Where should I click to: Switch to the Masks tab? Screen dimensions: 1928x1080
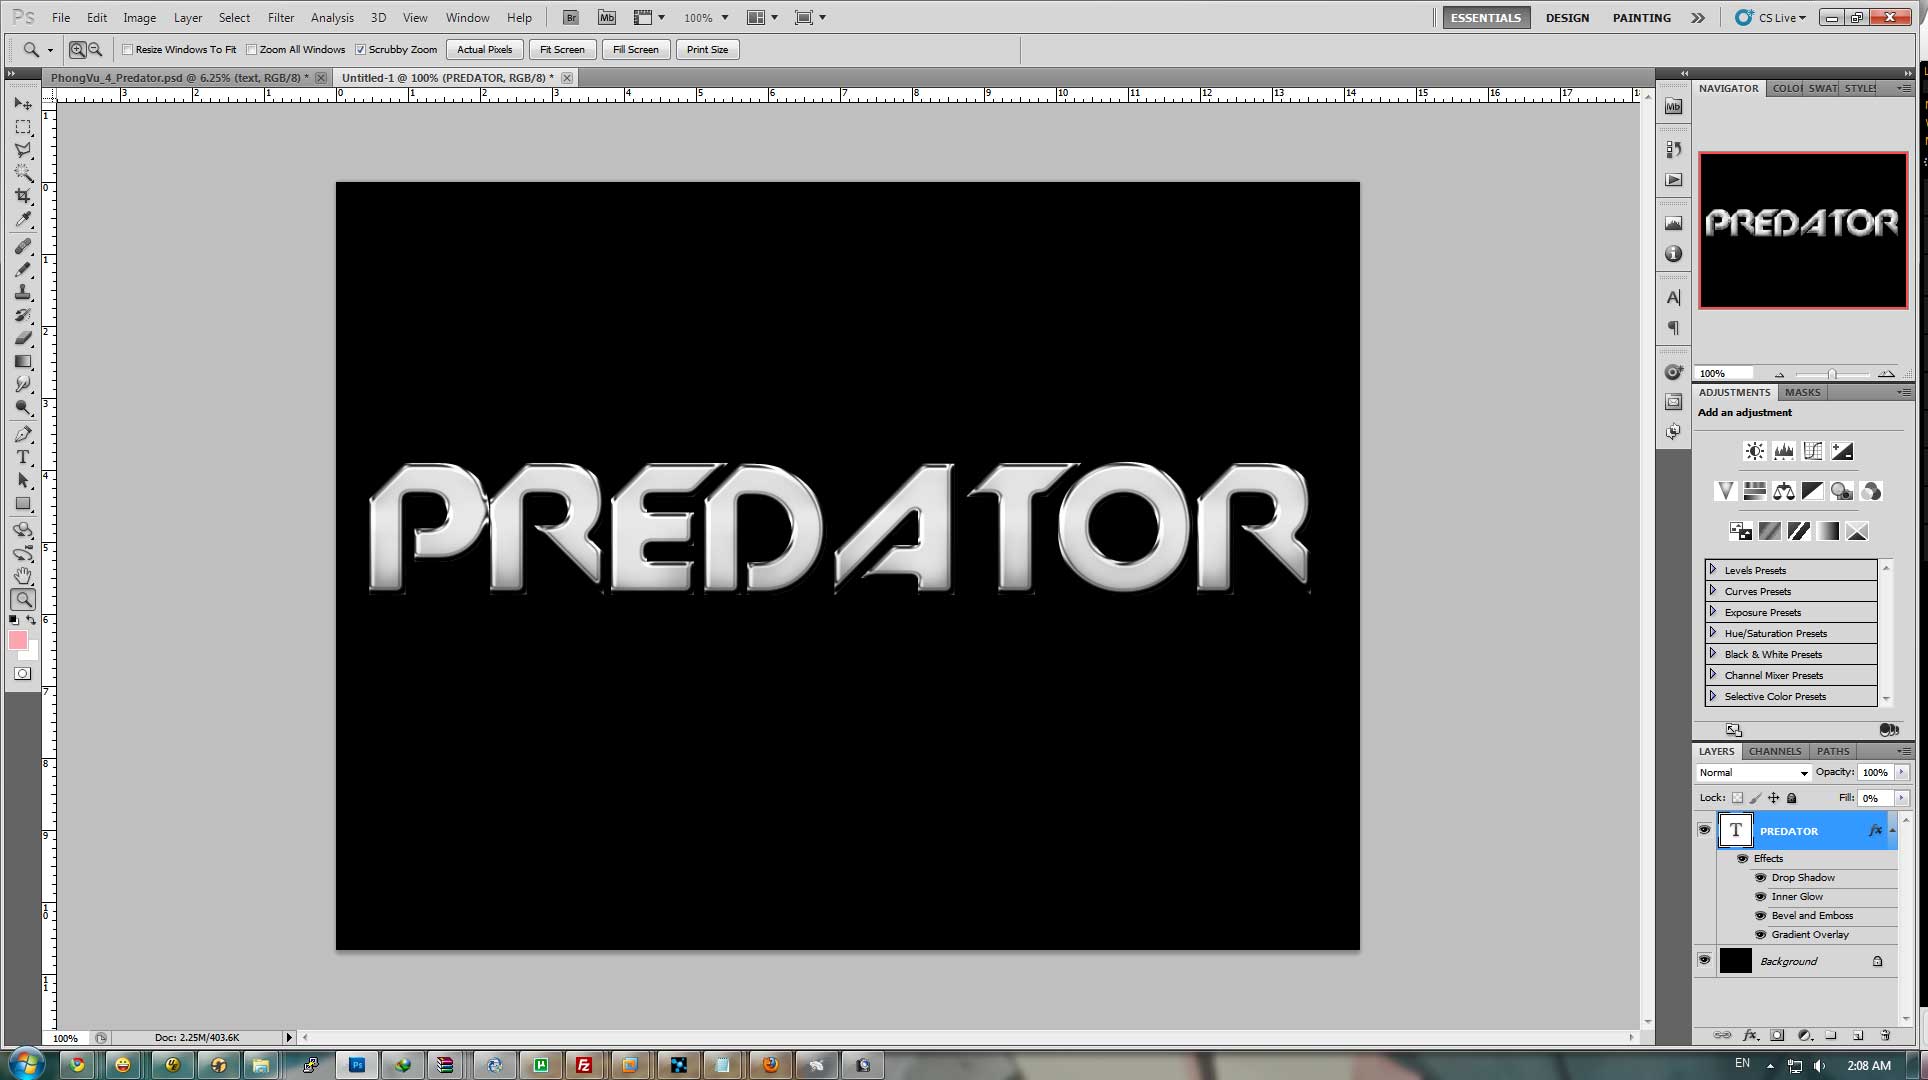click(1803, 392)
